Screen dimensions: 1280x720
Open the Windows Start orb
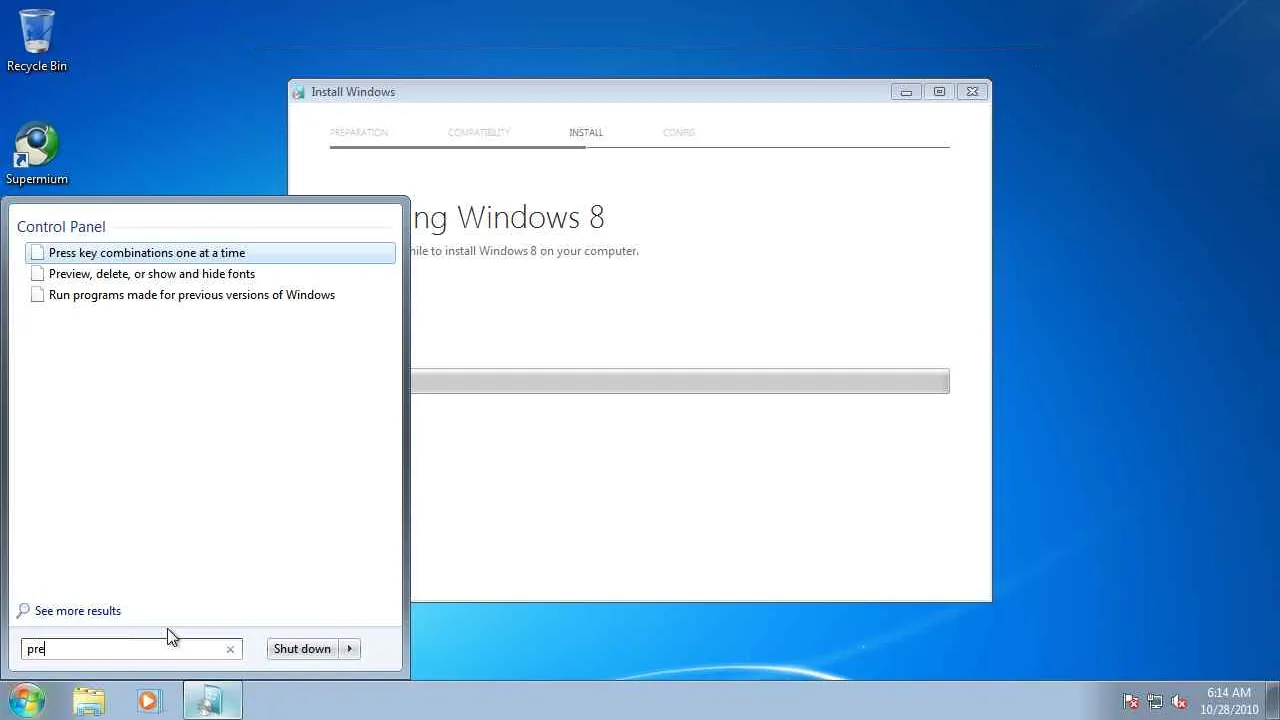click(27, 700)
